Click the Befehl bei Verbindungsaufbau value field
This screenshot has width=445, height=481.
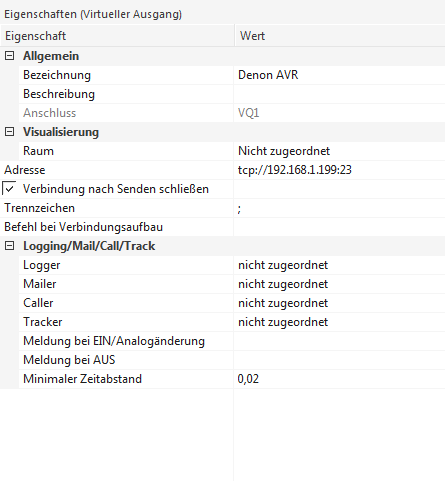pos(339,227)
